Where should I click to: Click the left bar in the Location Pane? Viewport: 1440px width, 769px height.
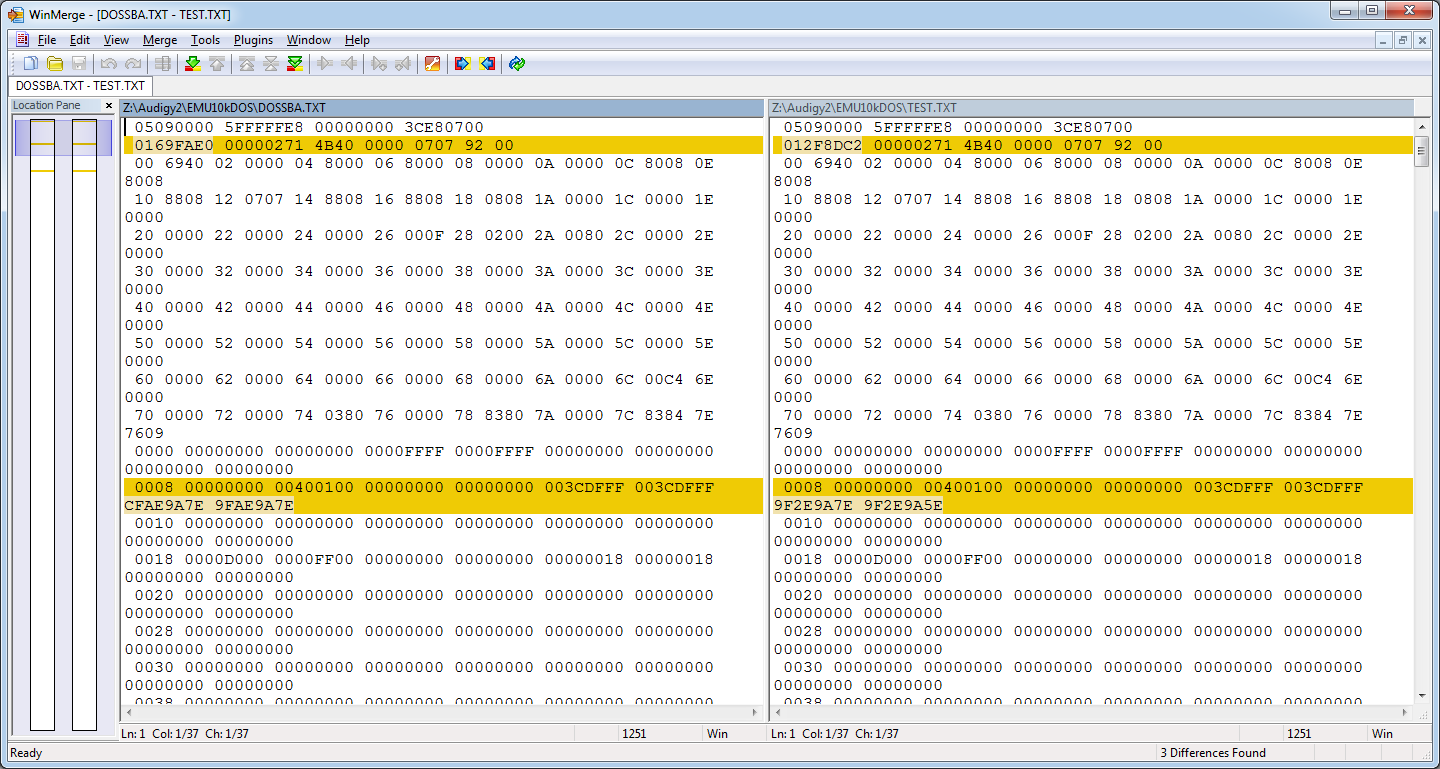pyautogui.click(x=42, y=425)
